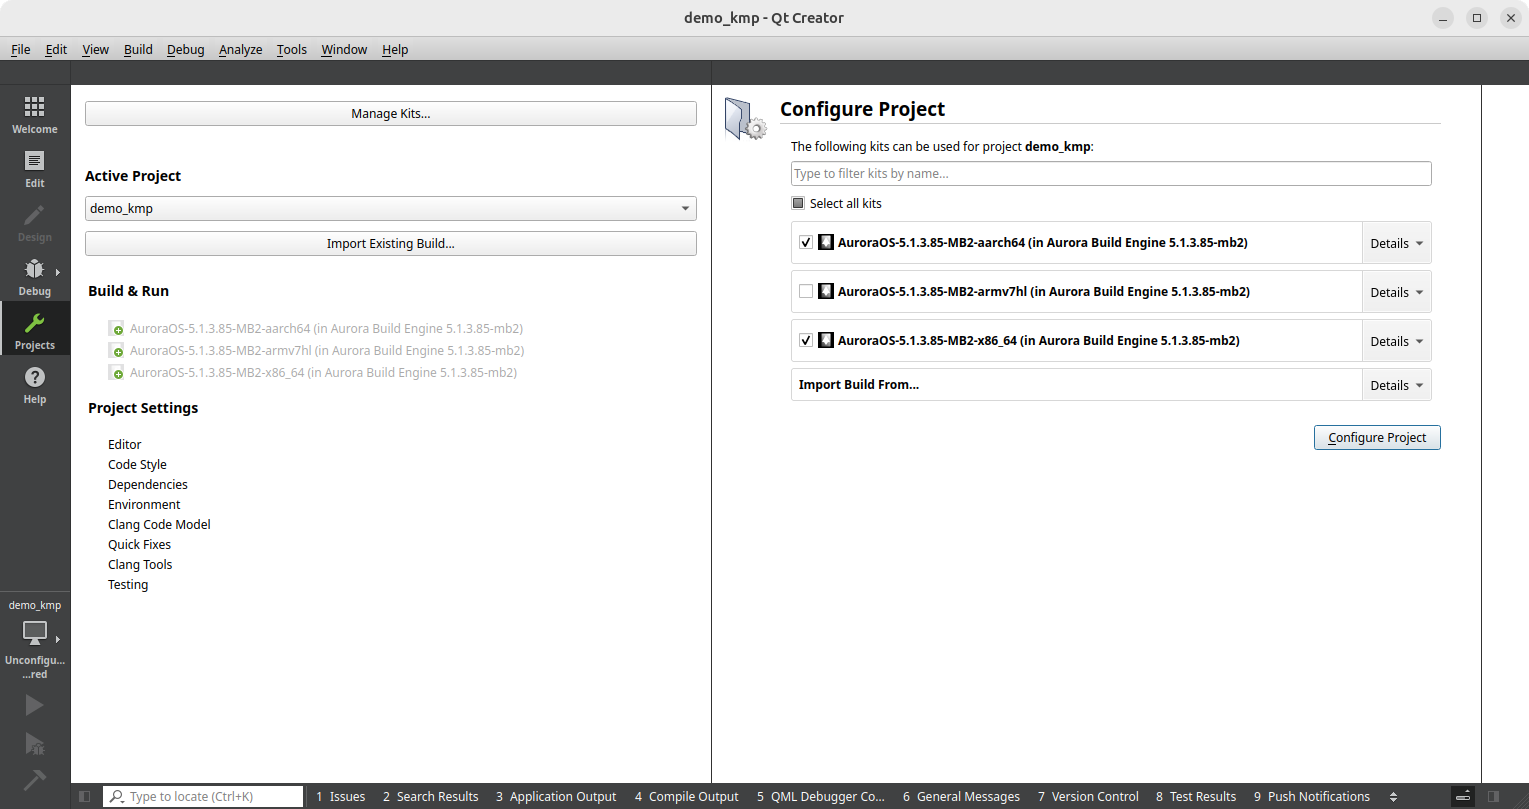1529x809 pixels.
Task: Click the Configure Project button
Action: coord(1376,438)
